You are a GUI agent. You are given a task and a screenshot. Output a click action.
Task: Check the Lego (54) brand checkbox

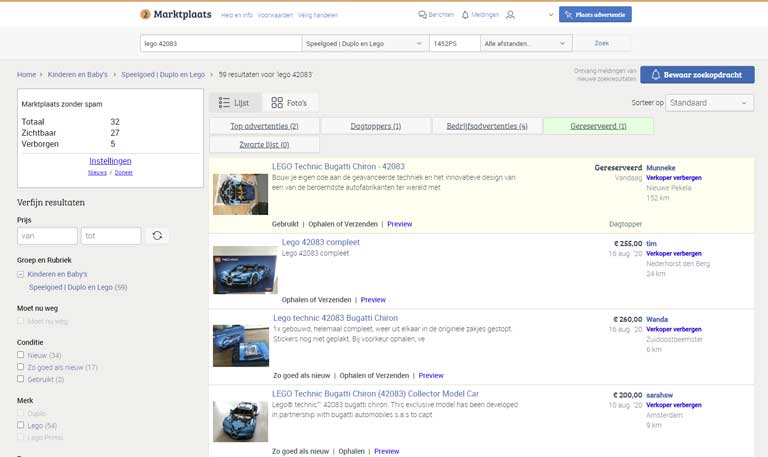21,425
